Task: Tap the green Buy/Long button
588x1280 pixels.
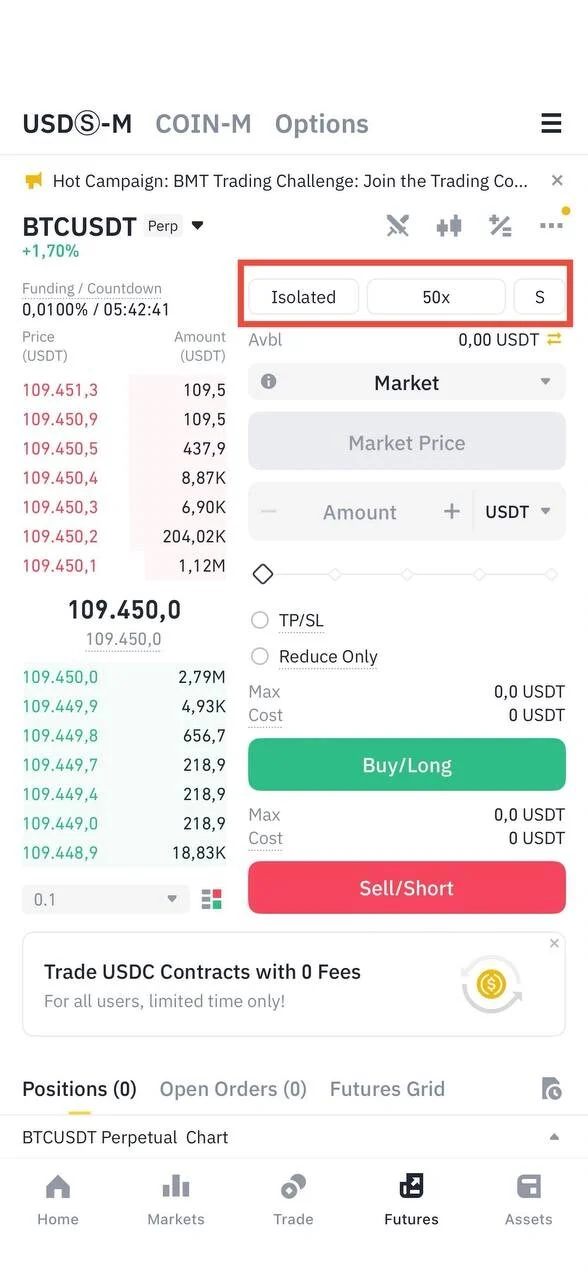Action: tap(407, 765)
